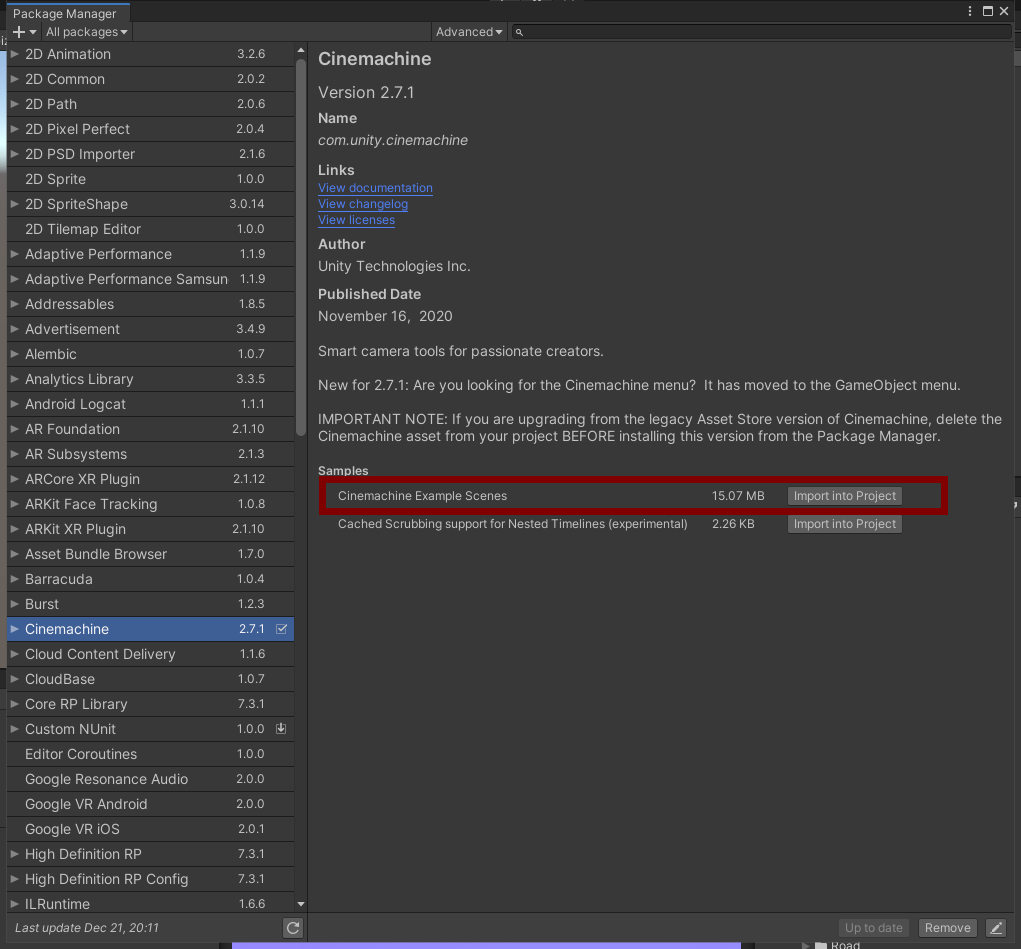Select the Google VR Android package
The image size is (1021, 949).
coord(150,804)
